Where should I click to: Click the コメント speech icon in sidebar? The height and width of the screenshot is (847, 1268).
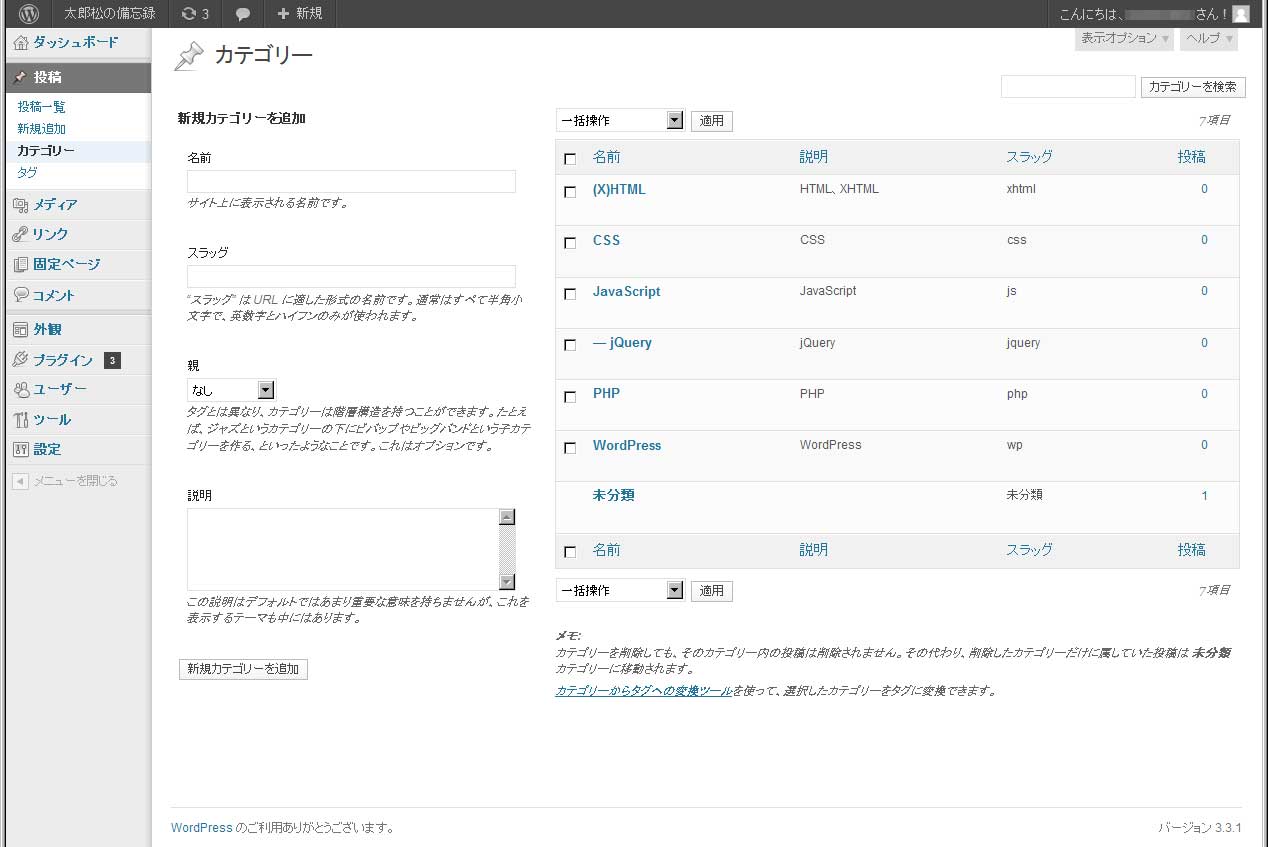click(21, 295)
